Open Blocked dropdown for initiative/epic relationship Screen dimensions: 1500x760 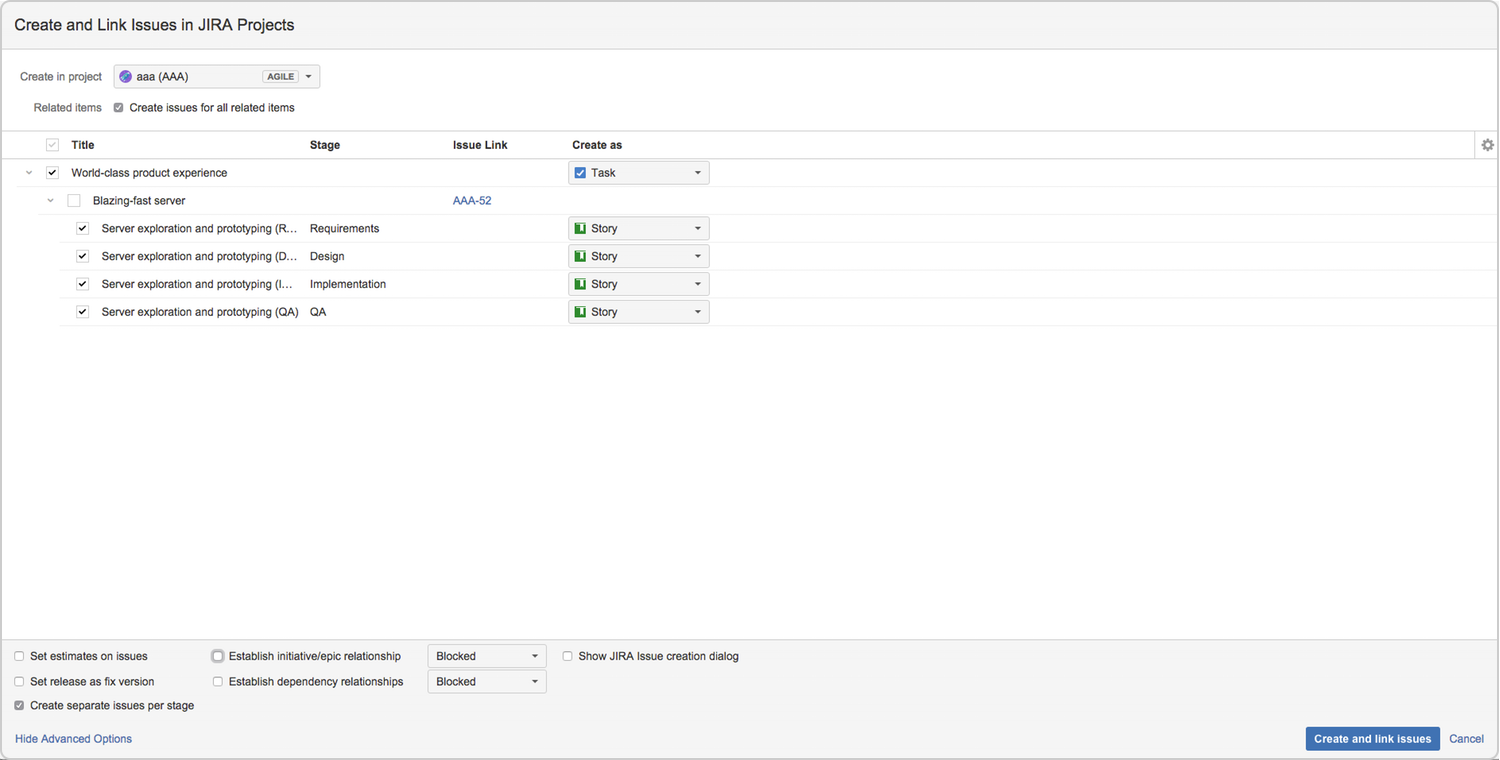(487, 657)
